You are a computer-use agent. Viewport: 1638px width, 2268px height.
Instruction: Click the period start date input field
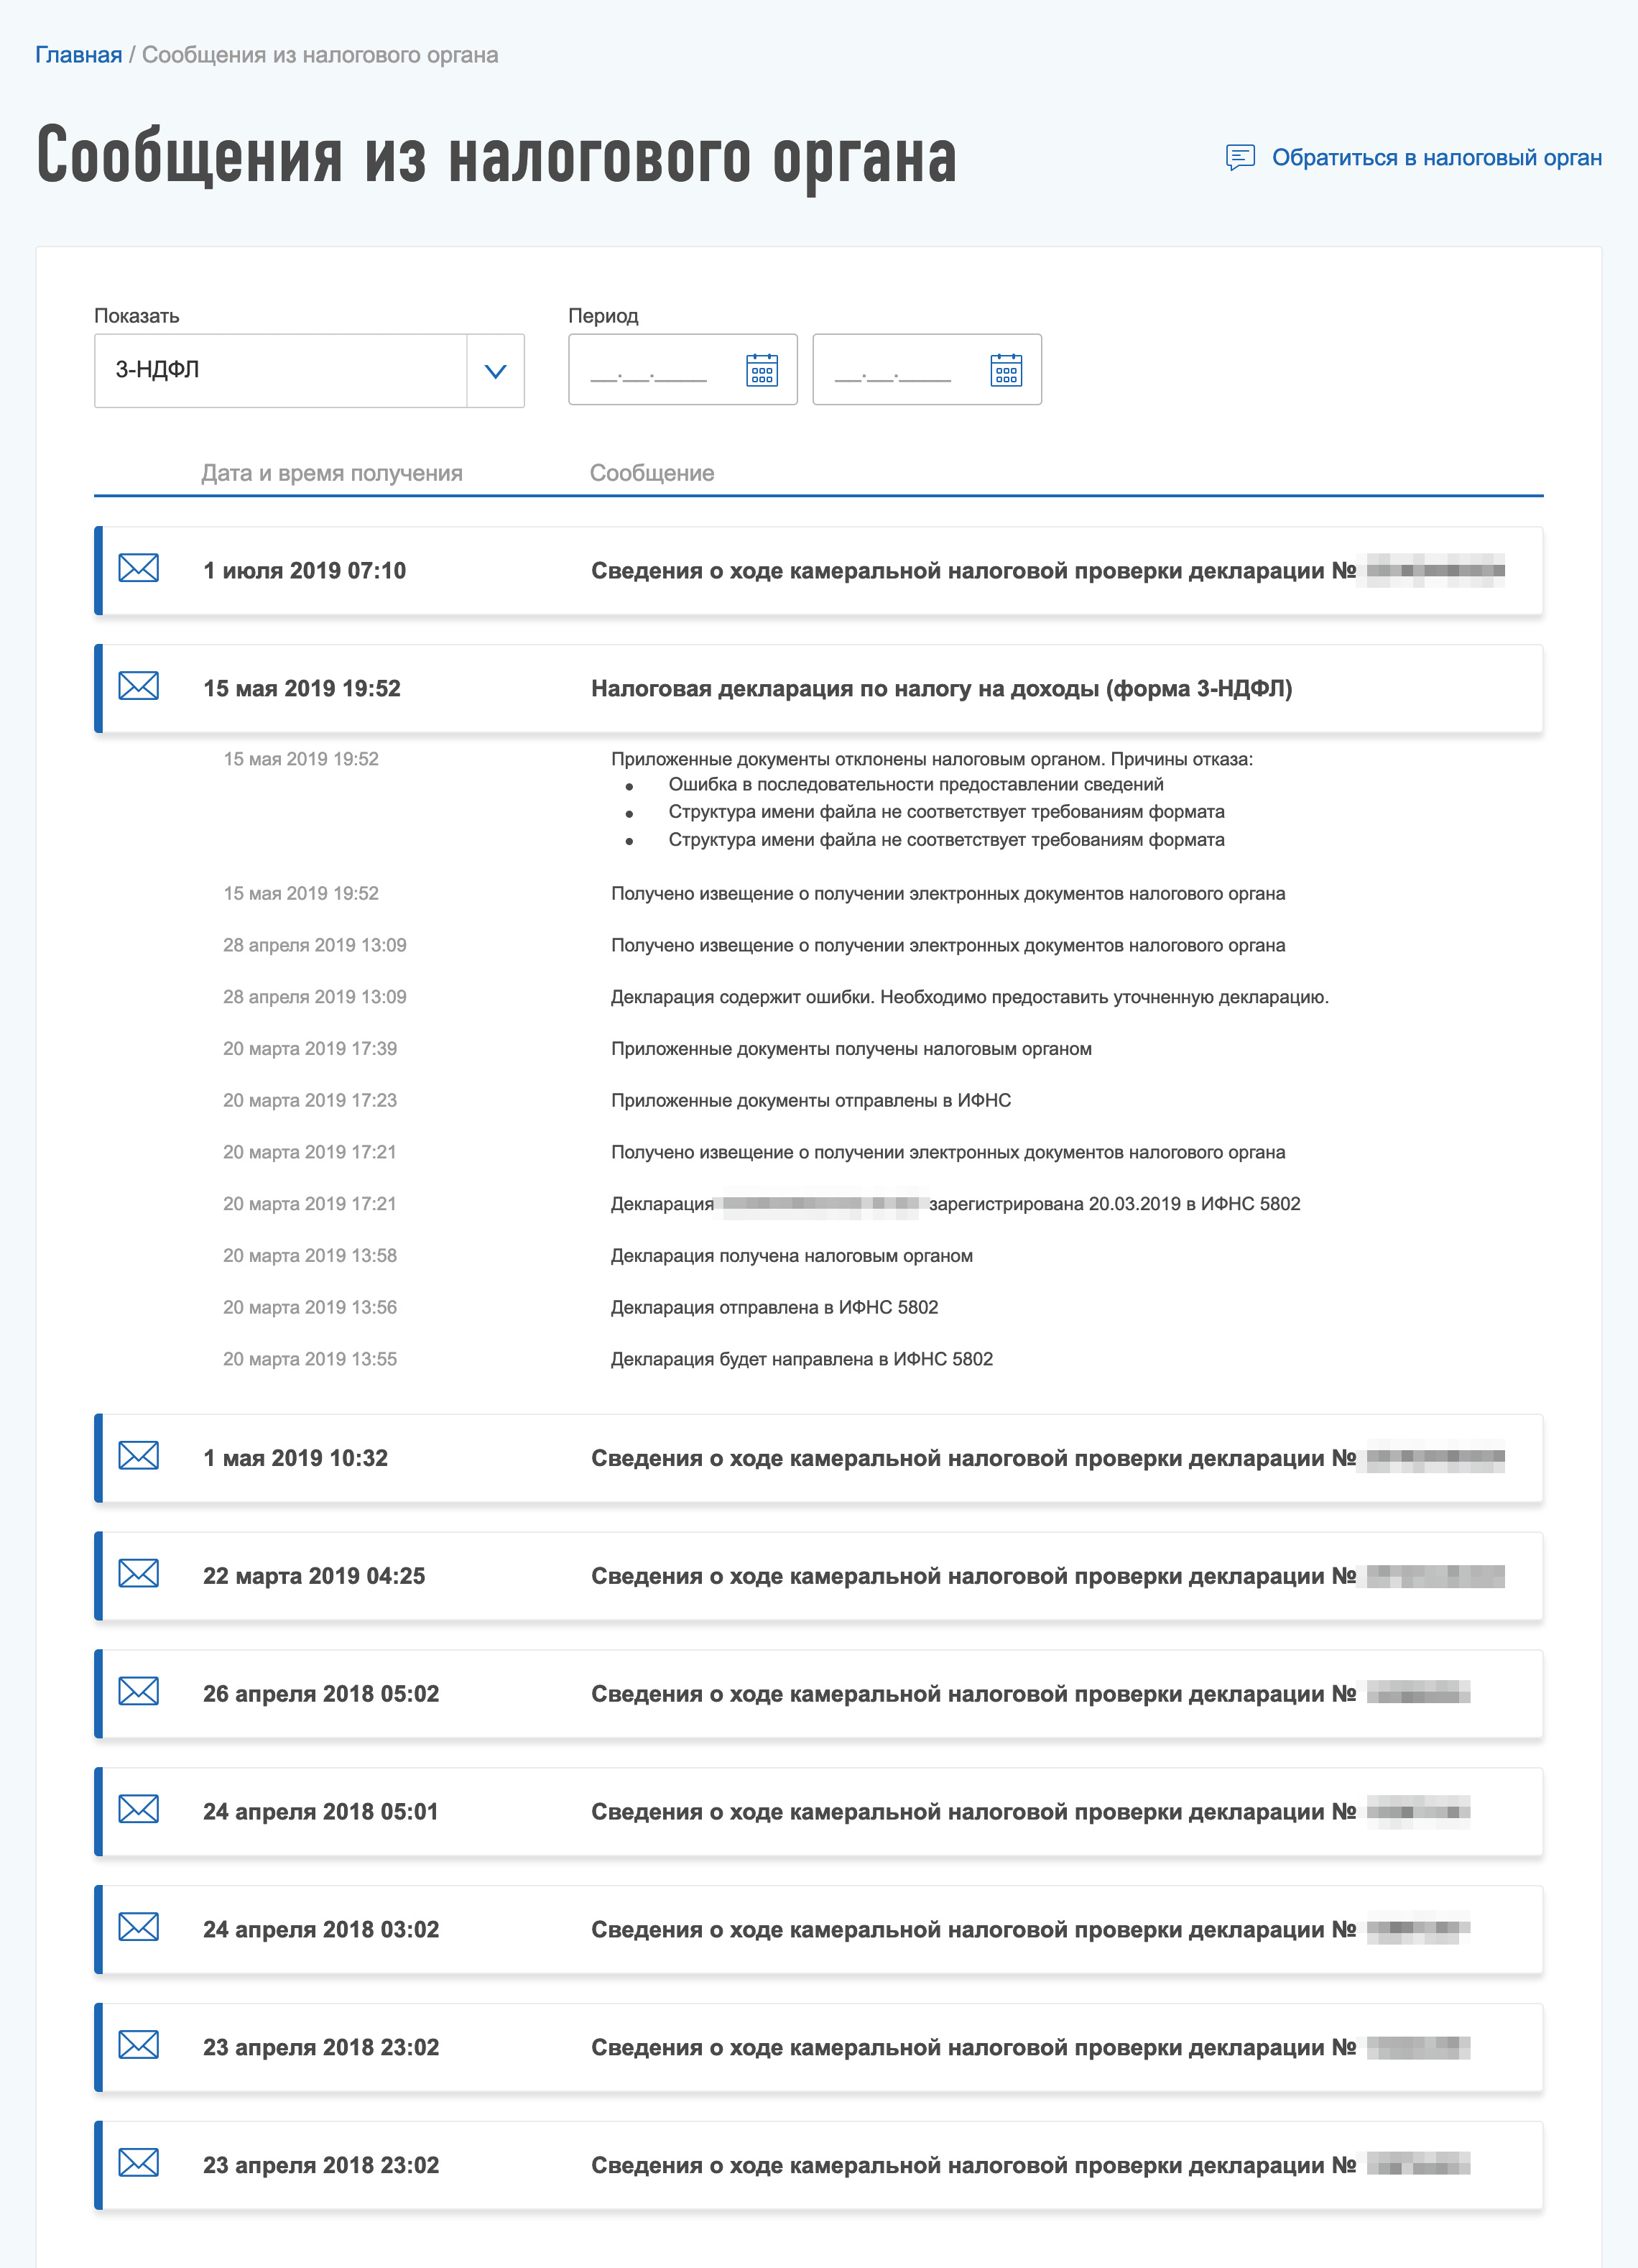tap(682, 370)
